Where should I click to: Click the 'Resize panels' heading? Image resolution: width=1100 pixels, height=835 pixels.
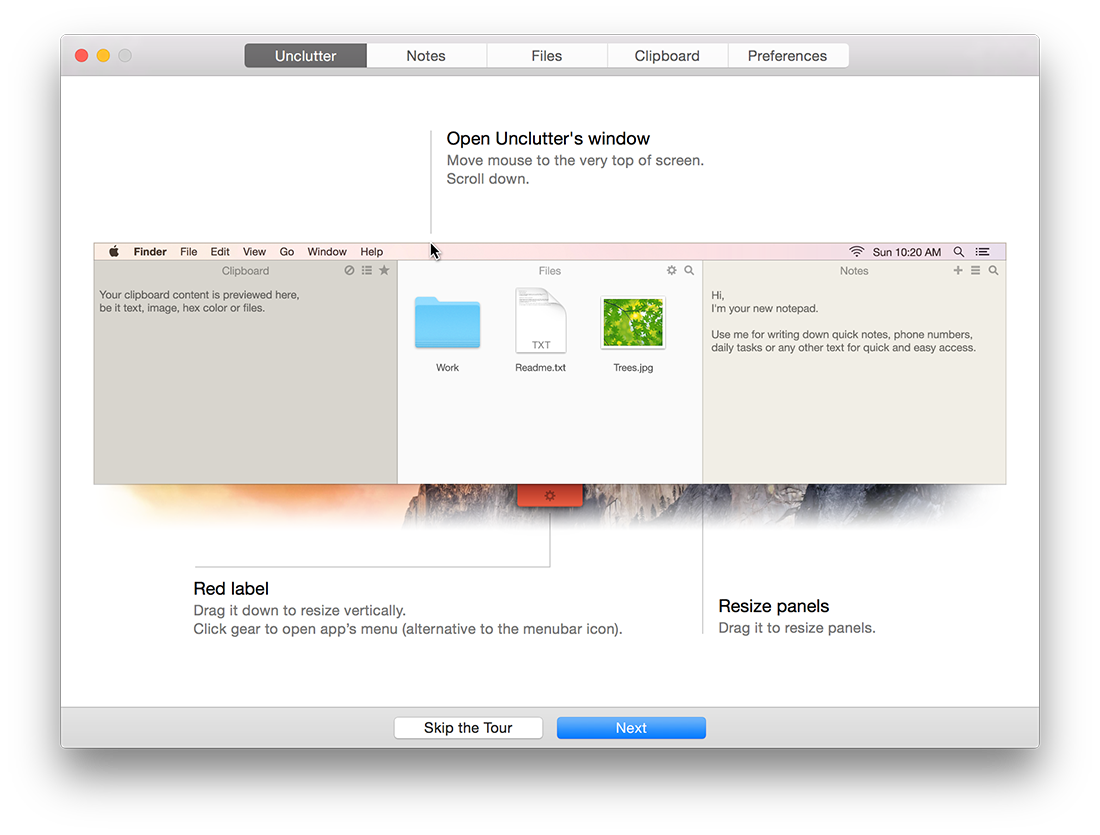pyautogui.click(x=774, y=606)
